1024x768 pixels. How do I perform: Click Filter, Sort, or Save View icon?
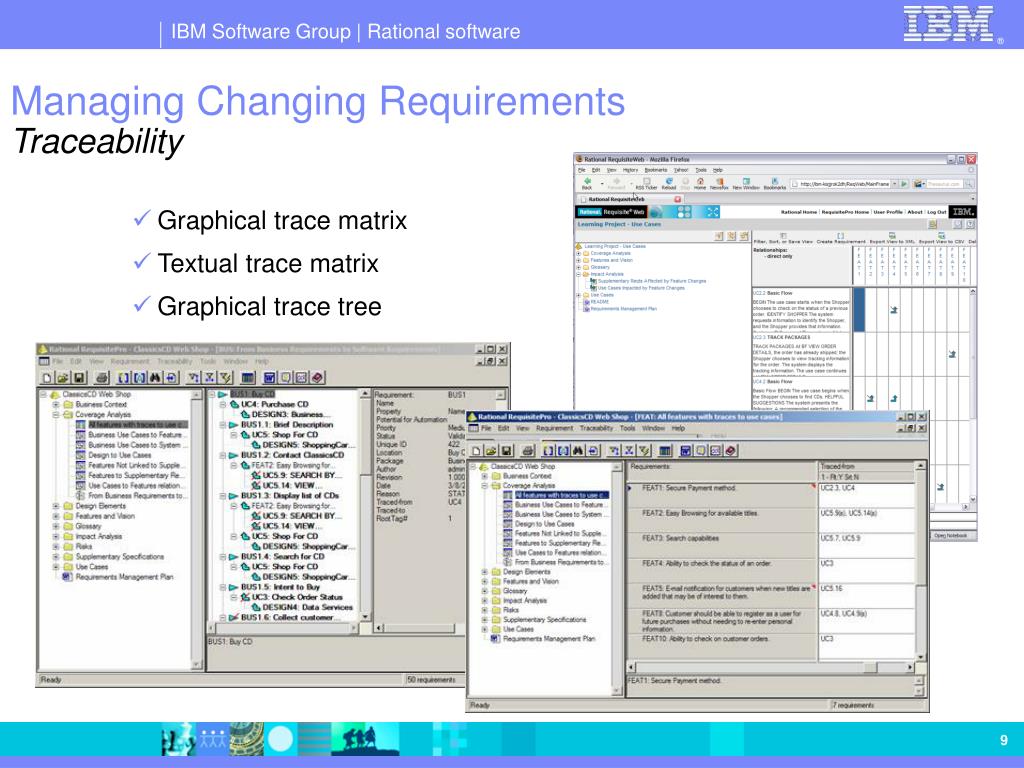(x=783, y=238)
